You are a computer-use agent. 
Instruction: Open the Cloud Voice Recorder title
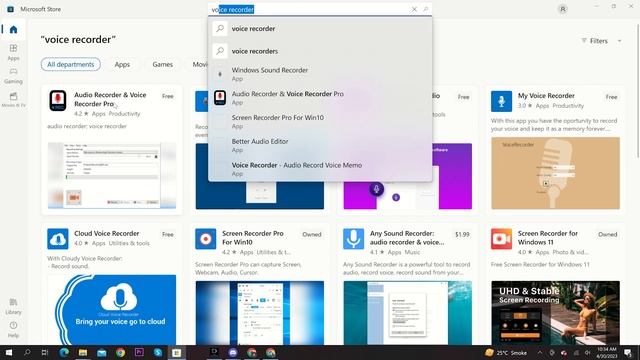(107, 233)
